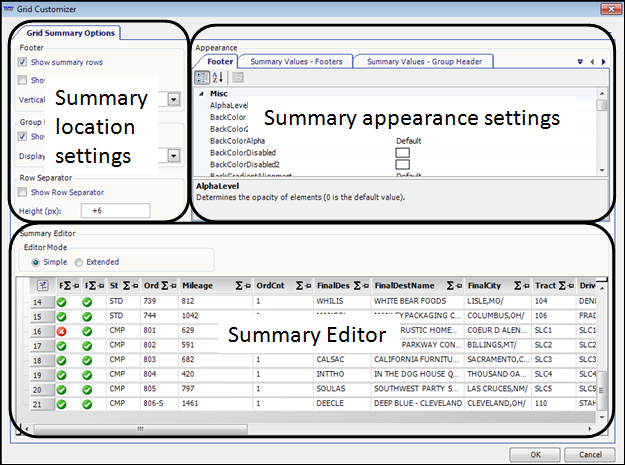Select the Extended editor mode radio button
Screen dimensions: 625x465
[x=80, y=262]
